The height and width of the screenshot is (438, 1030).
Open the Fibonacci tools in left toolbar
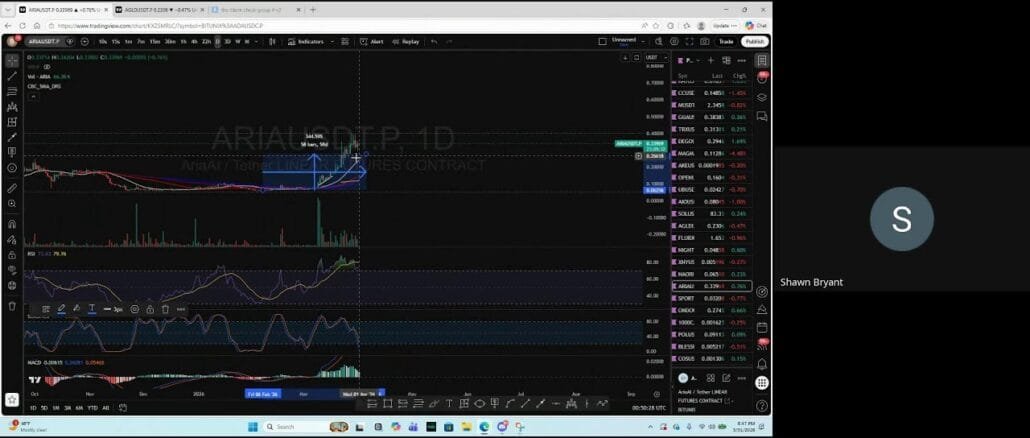12,91
